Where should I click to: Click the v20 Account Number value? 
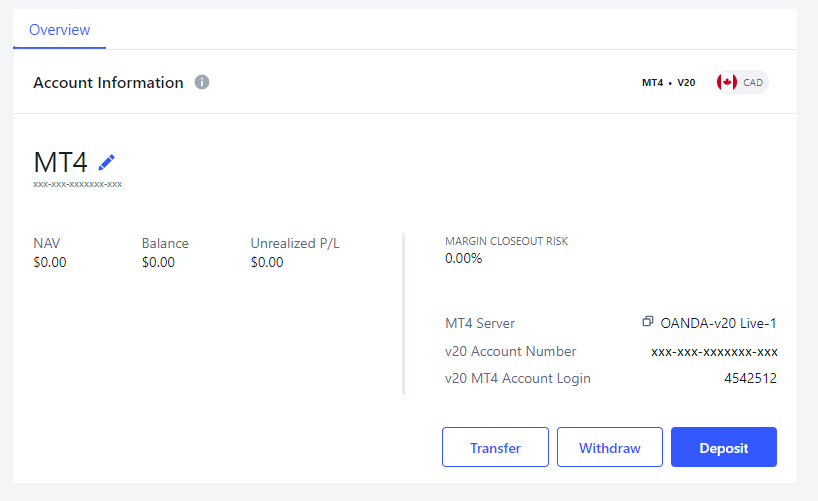pyautogui.click(x=714, y=351)
